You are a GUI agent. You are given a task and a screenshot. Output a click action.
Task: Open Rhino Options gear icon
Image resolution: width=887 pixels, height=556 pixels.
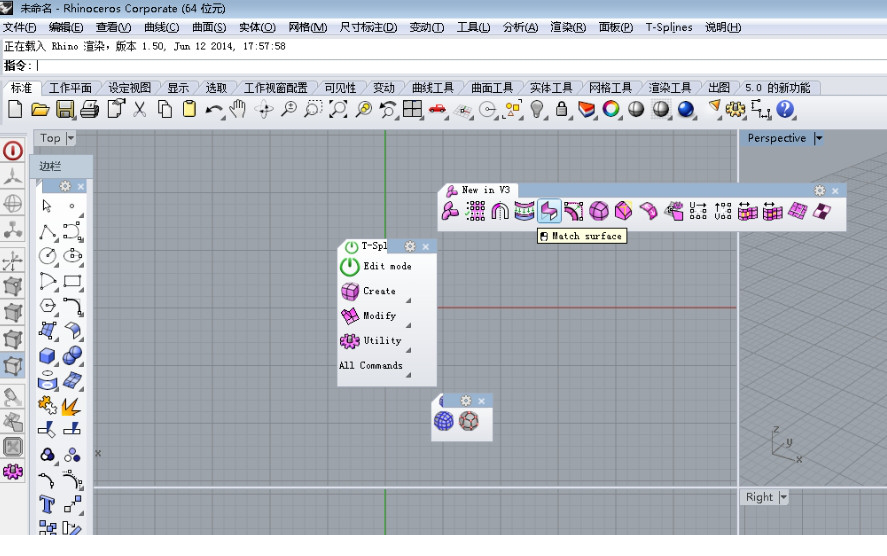click(x=735, y=109)
